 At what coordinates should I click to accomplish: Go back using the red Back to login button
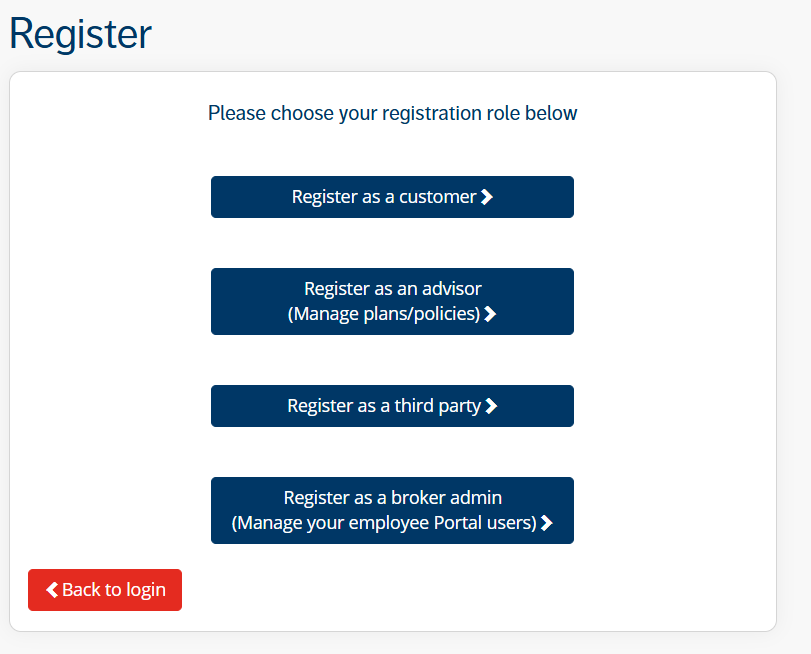coord(105,590)
